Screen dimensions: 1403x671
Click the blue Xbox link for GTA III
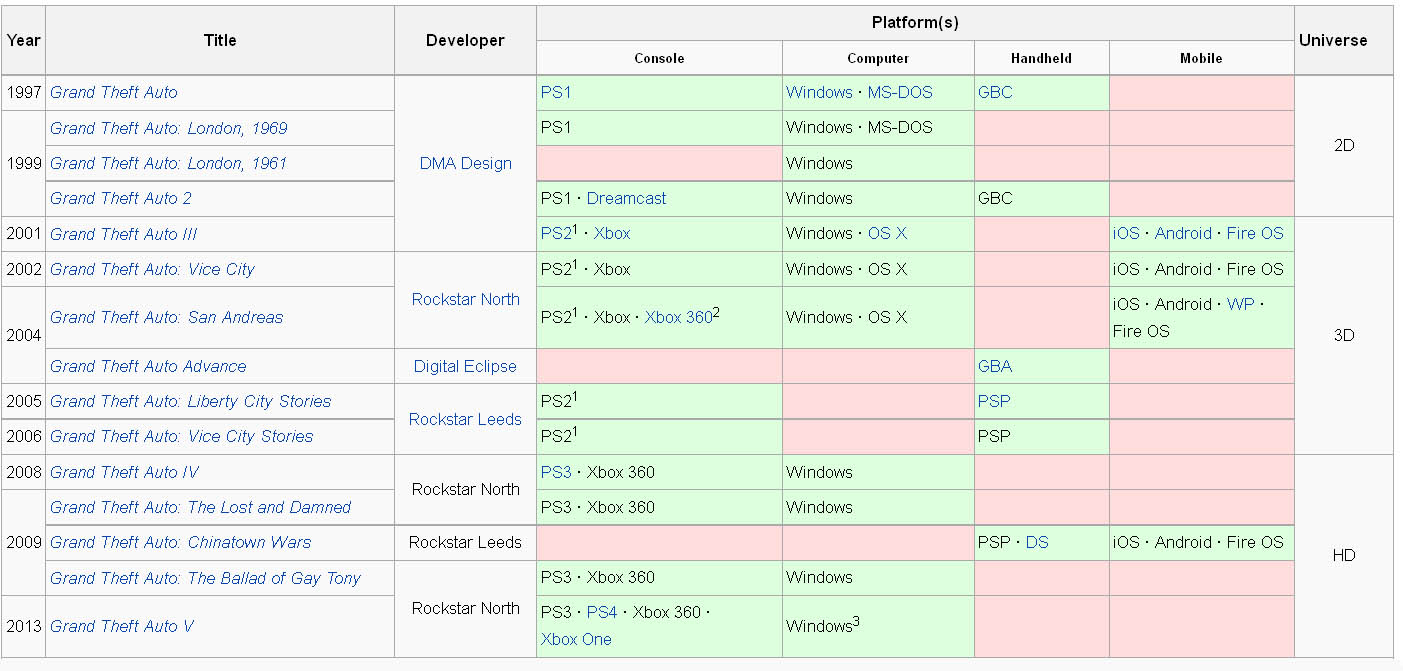612,234
